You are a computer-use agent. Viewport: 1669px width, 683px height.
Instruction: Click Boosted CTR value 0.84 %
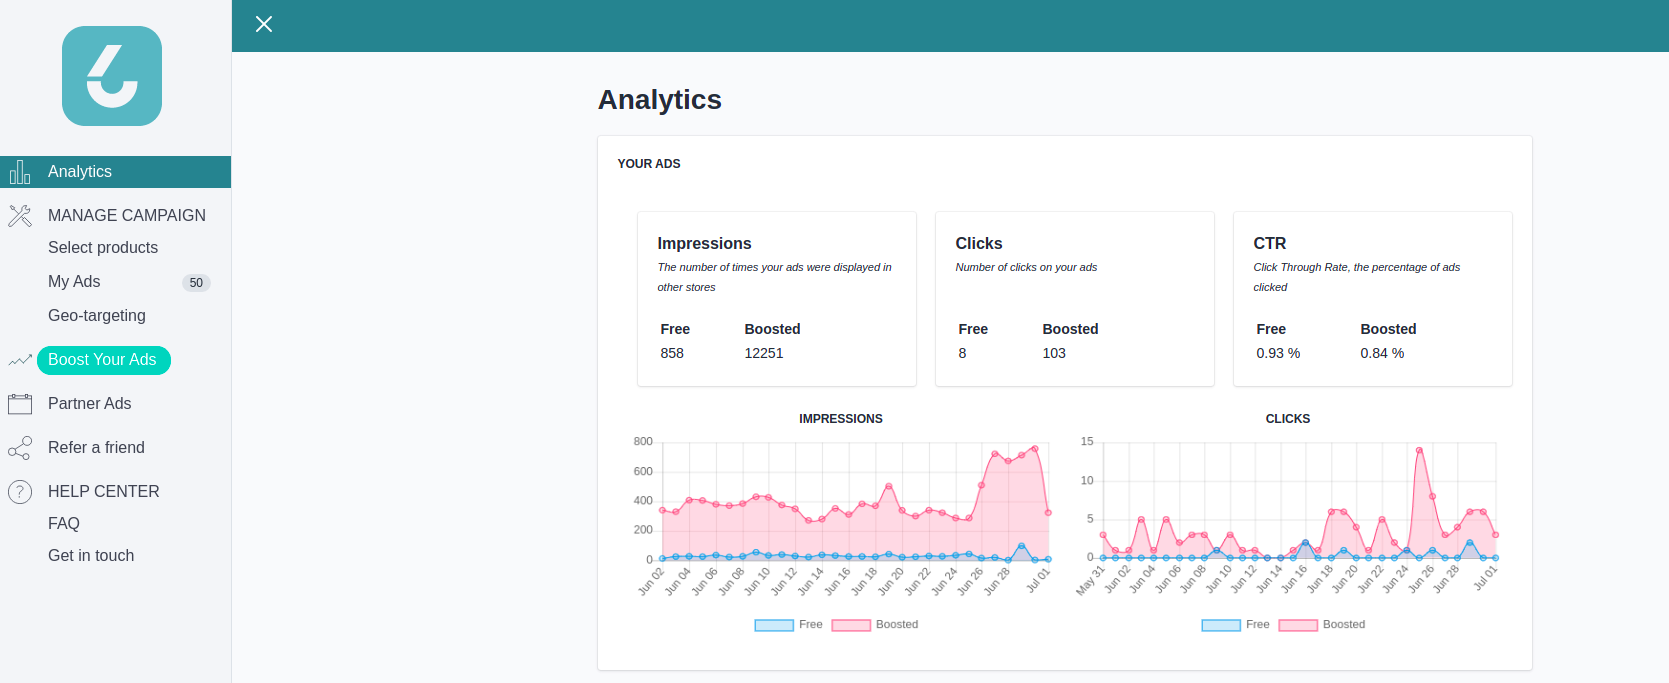(1382, 354)
